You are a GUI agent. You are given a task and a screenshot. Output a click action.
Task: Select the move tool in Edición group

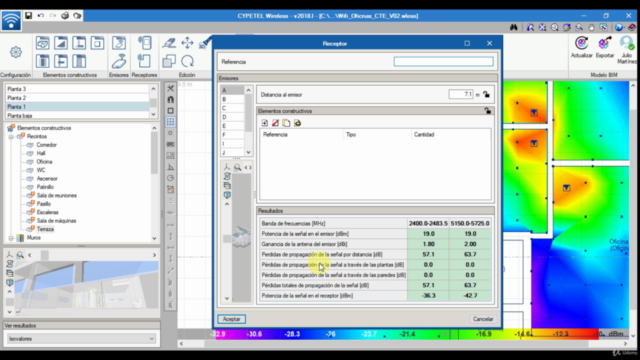coord(187,43)
